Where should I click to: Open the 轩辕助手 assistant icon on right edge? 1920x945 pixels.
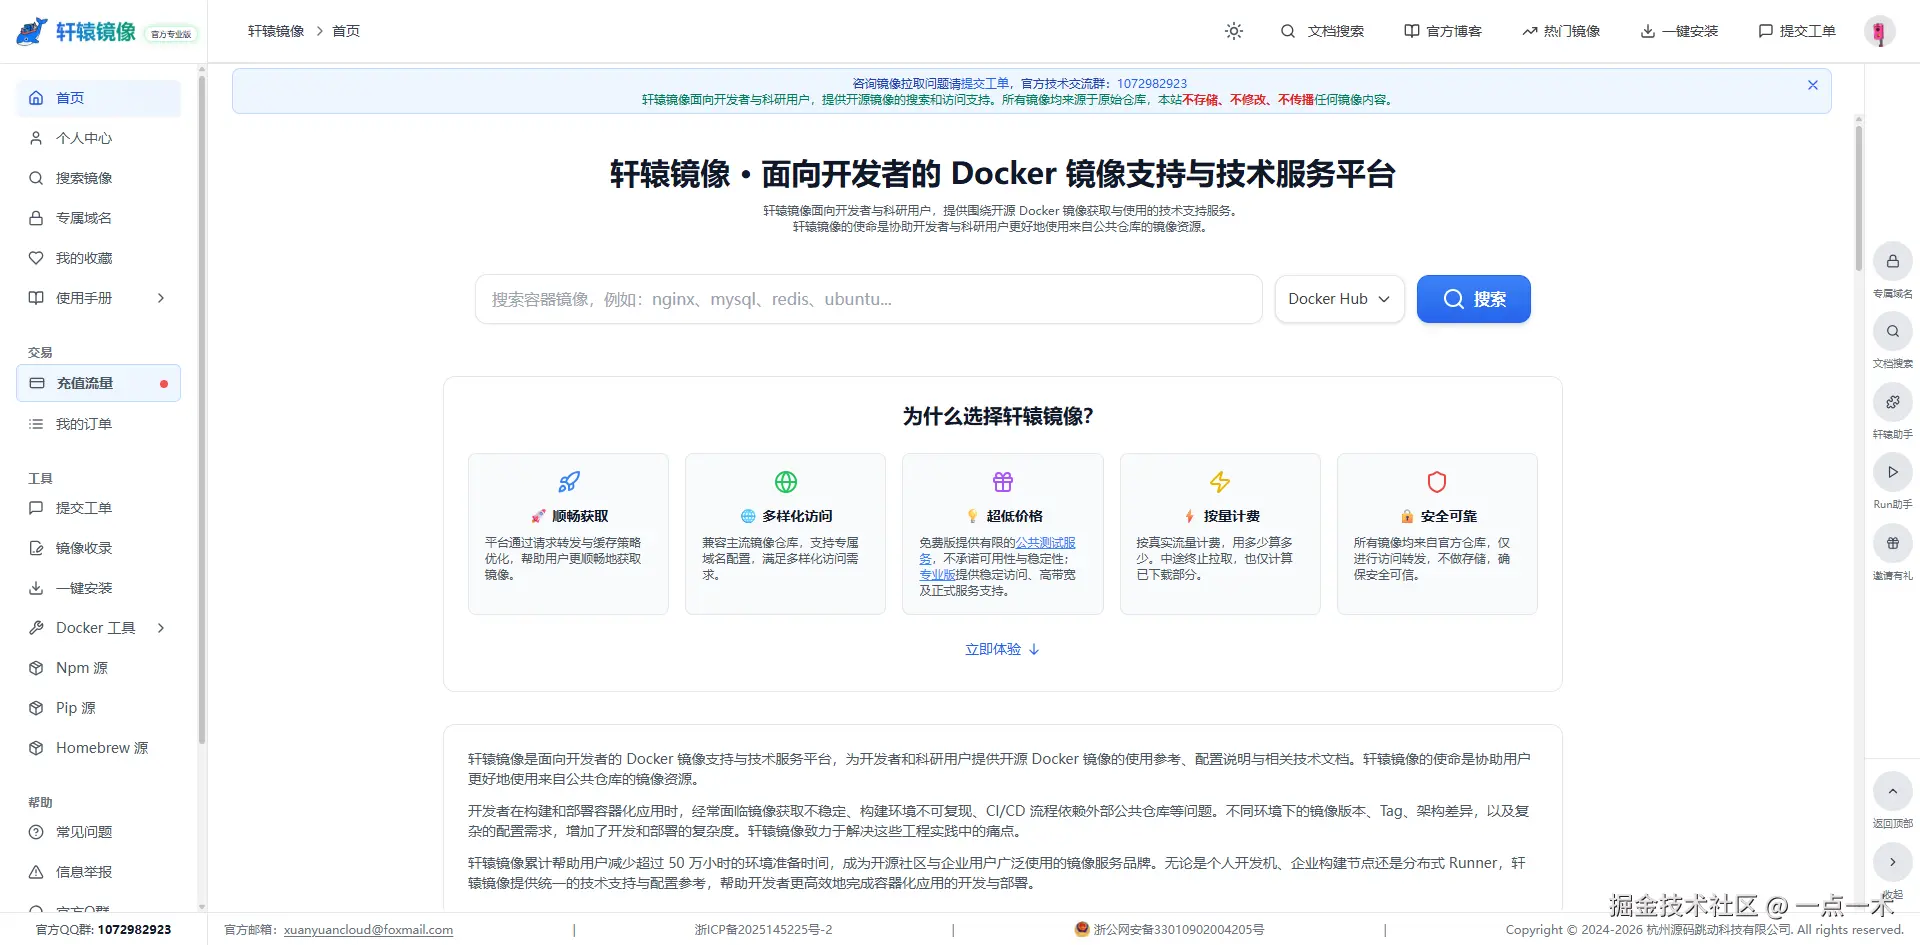[1892, 402]
